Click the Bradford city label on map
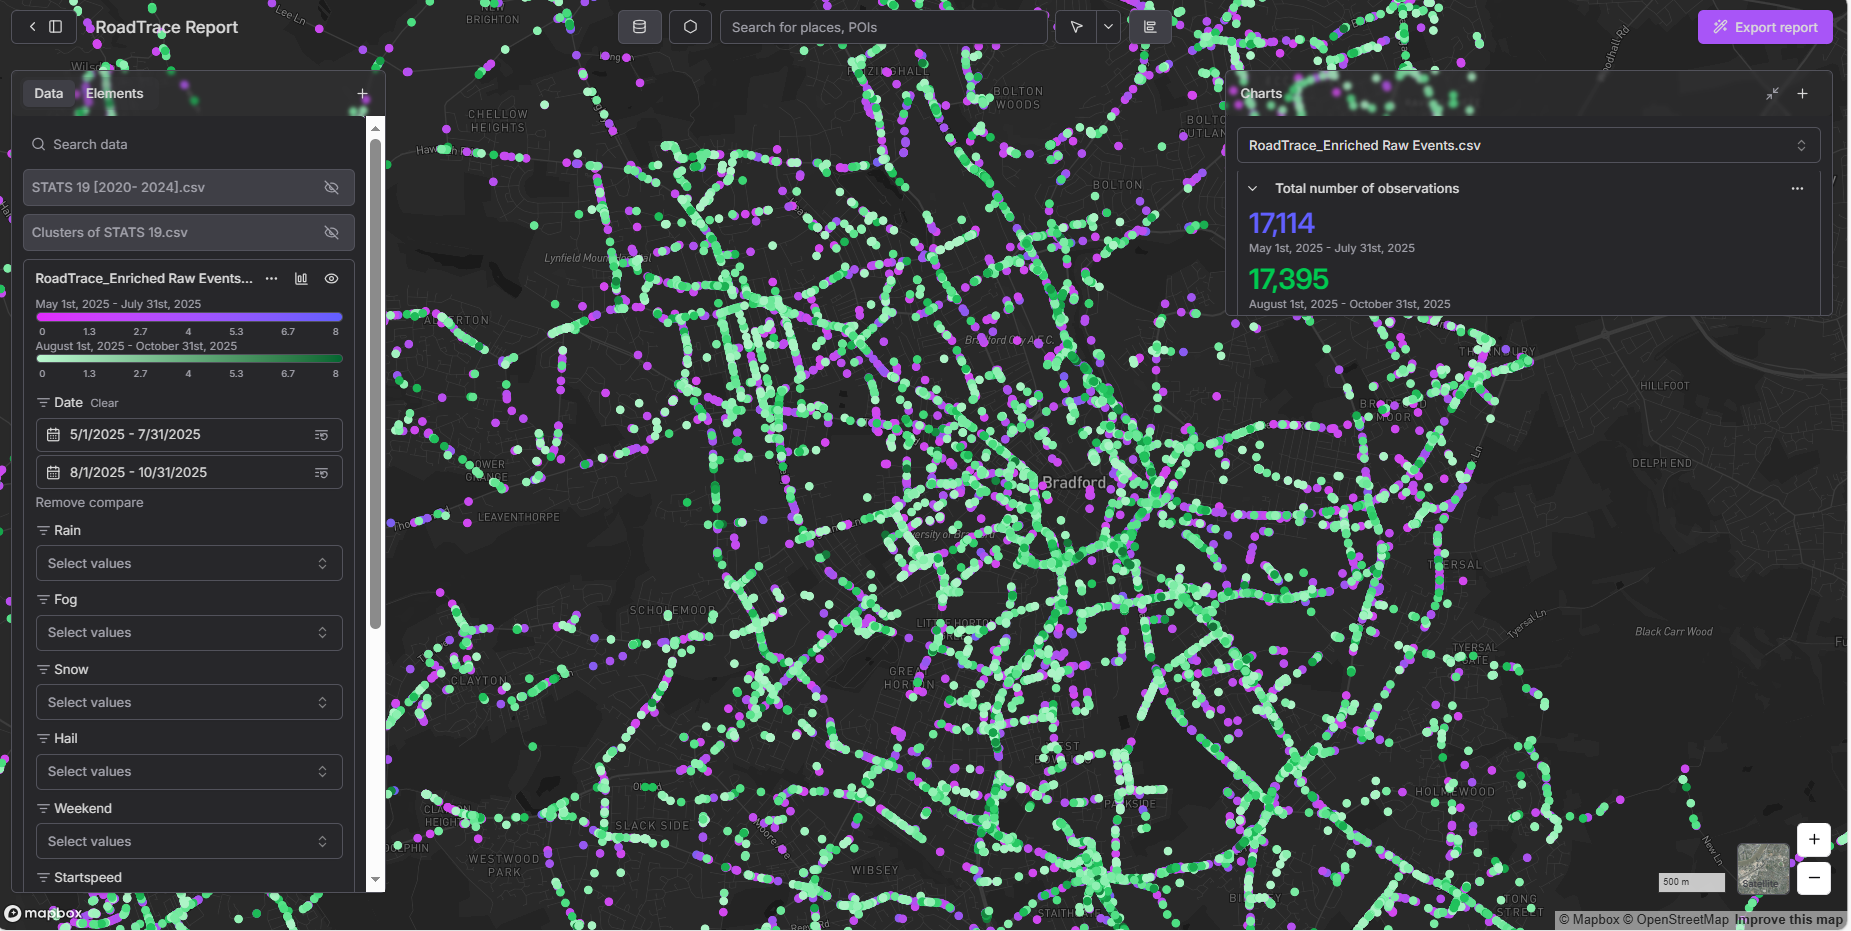1851x931 pixels. click(x=1074, y=482)
